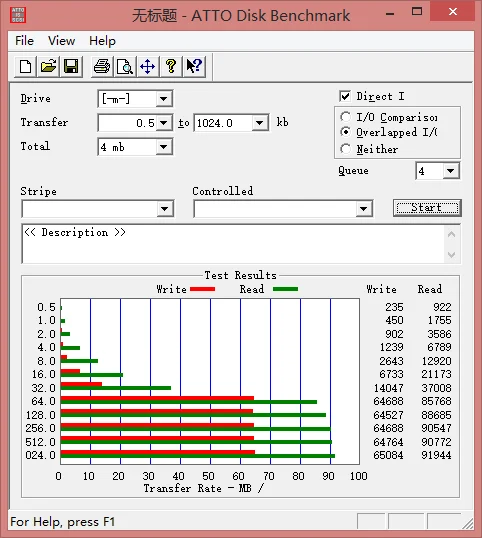Click the status bar help text
482x538 pixels.
62,522
